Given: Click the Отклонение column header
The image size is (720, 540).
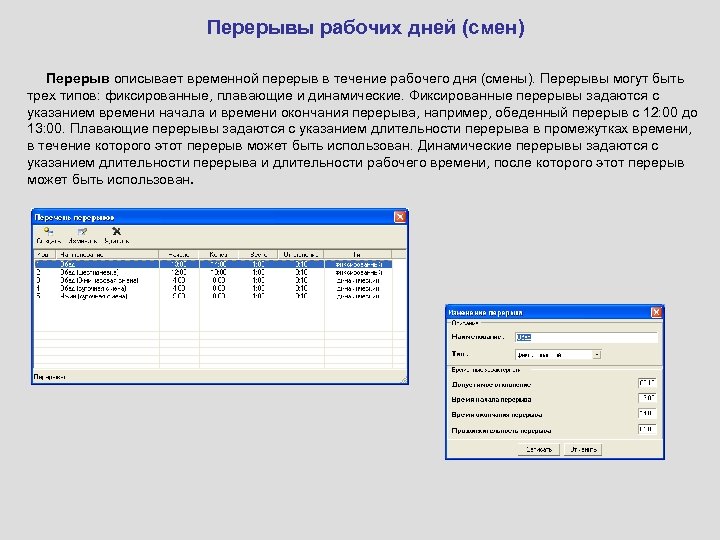Looking at the screenshot, I should pyautogui.click(x=301, y=254).
